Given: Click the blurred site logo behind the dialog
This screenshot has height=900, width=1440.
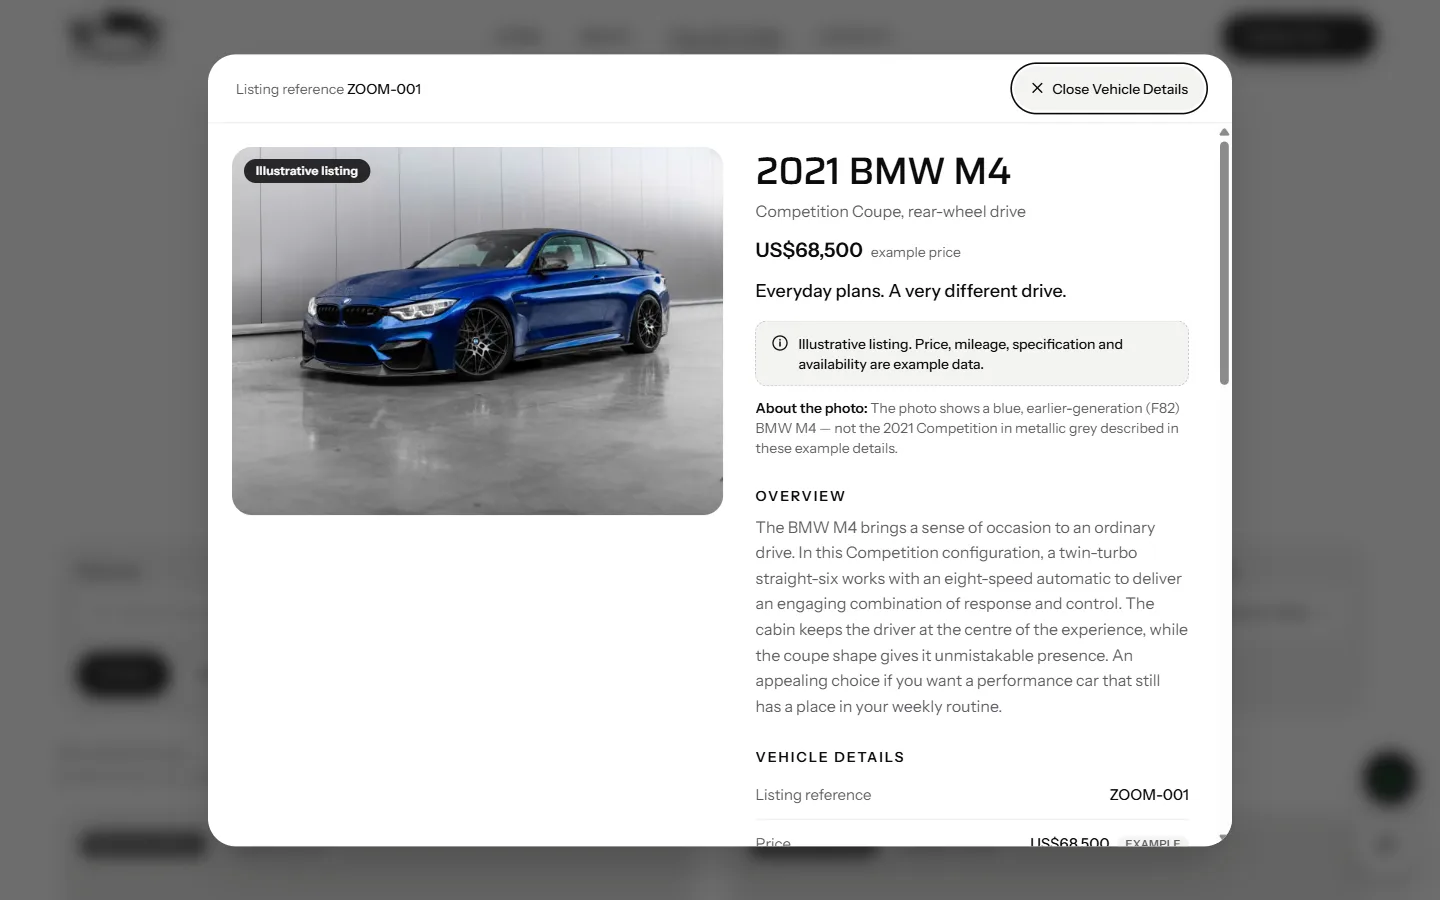Looking at the screenshot, I should [115, 36].
